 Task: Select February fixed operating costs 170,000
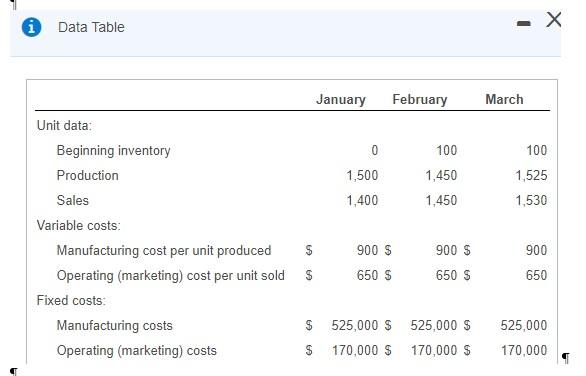click(x=434, y=351)
